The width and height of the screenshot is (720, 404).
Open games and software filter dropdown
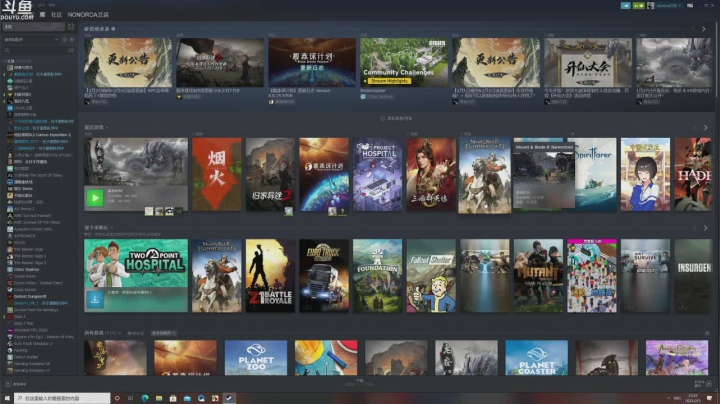[x=31, y=40]
